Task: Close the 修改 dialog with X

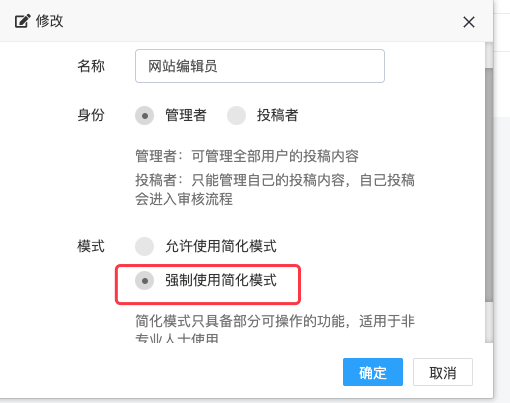Action: [469, 22]
